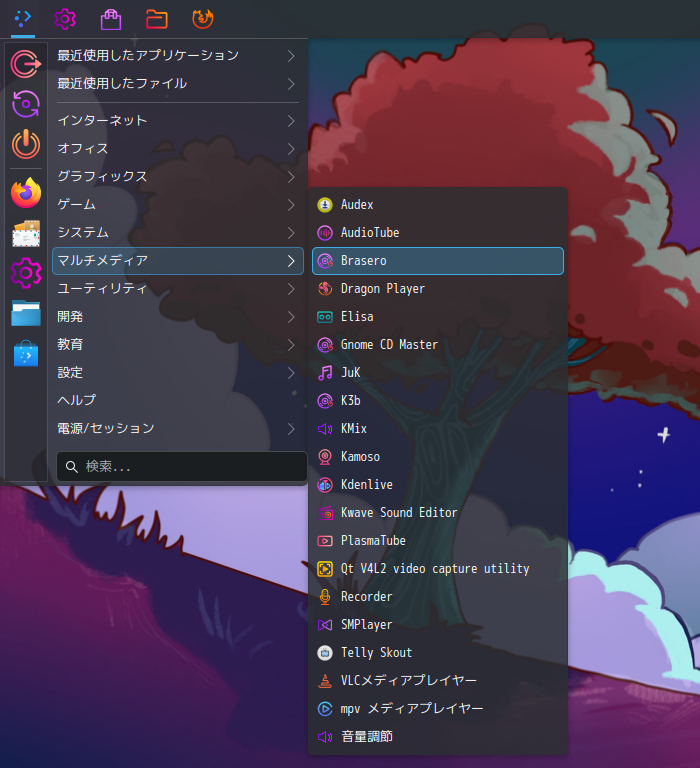The width and height of the screenshot is (700, 768).
Task: Click the Elisa music player icon
Action: click(x=325, y=317)
